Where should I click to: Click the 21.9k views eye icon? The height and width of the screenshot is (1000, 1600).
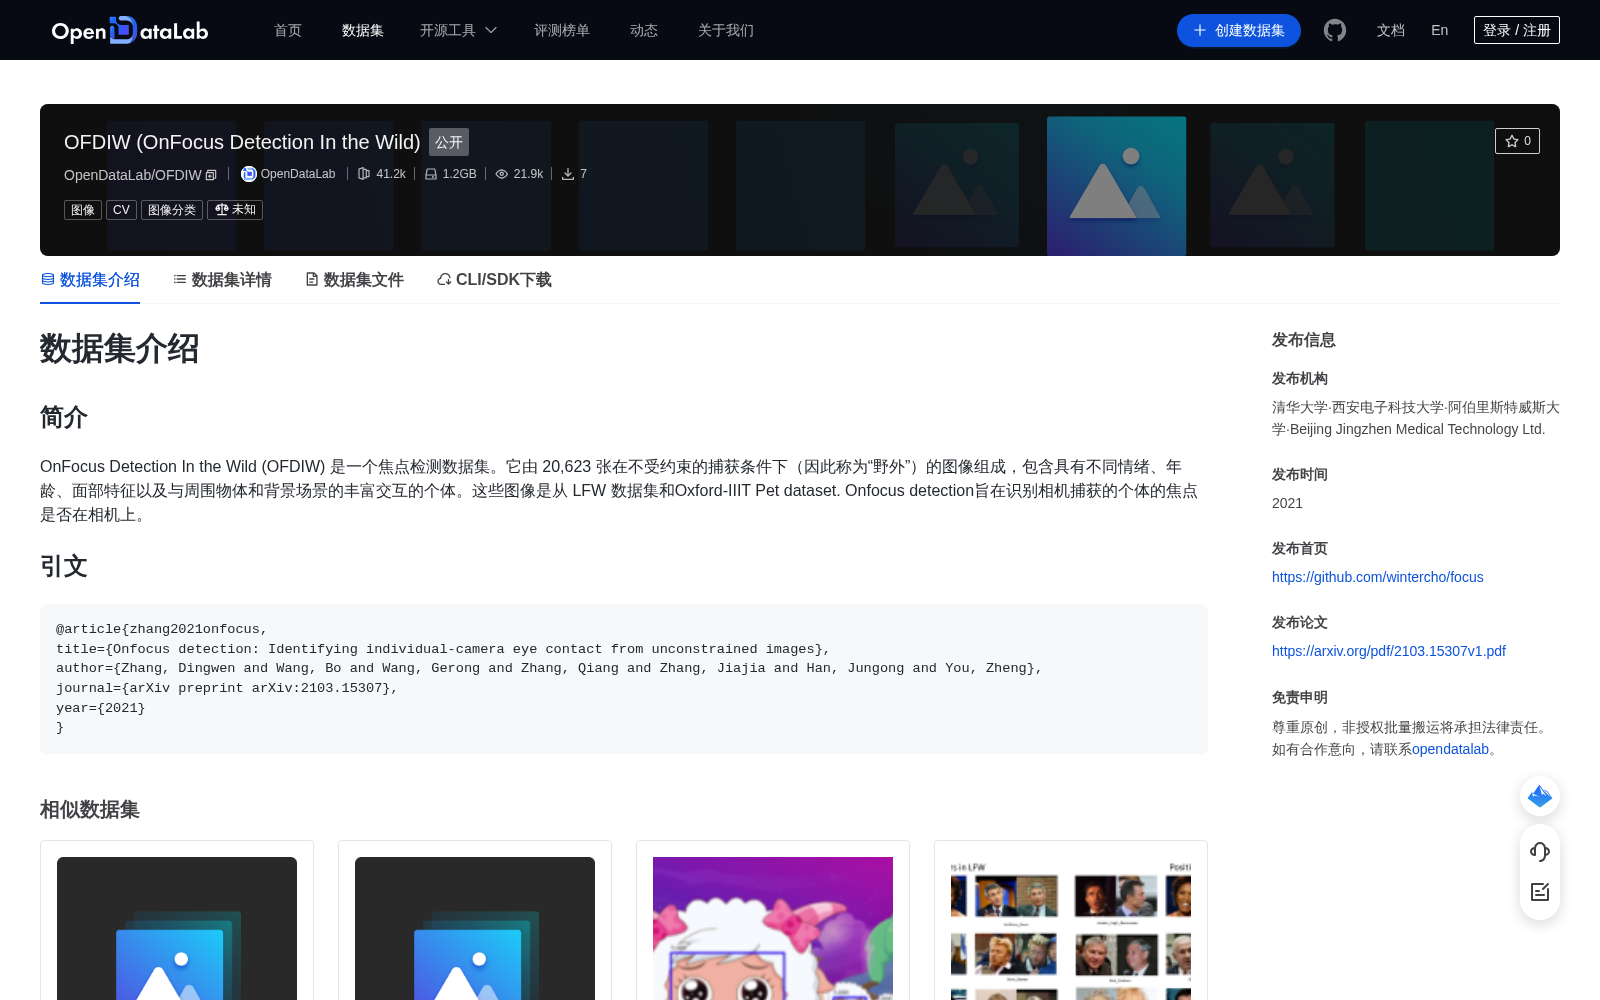click(502, 174)
